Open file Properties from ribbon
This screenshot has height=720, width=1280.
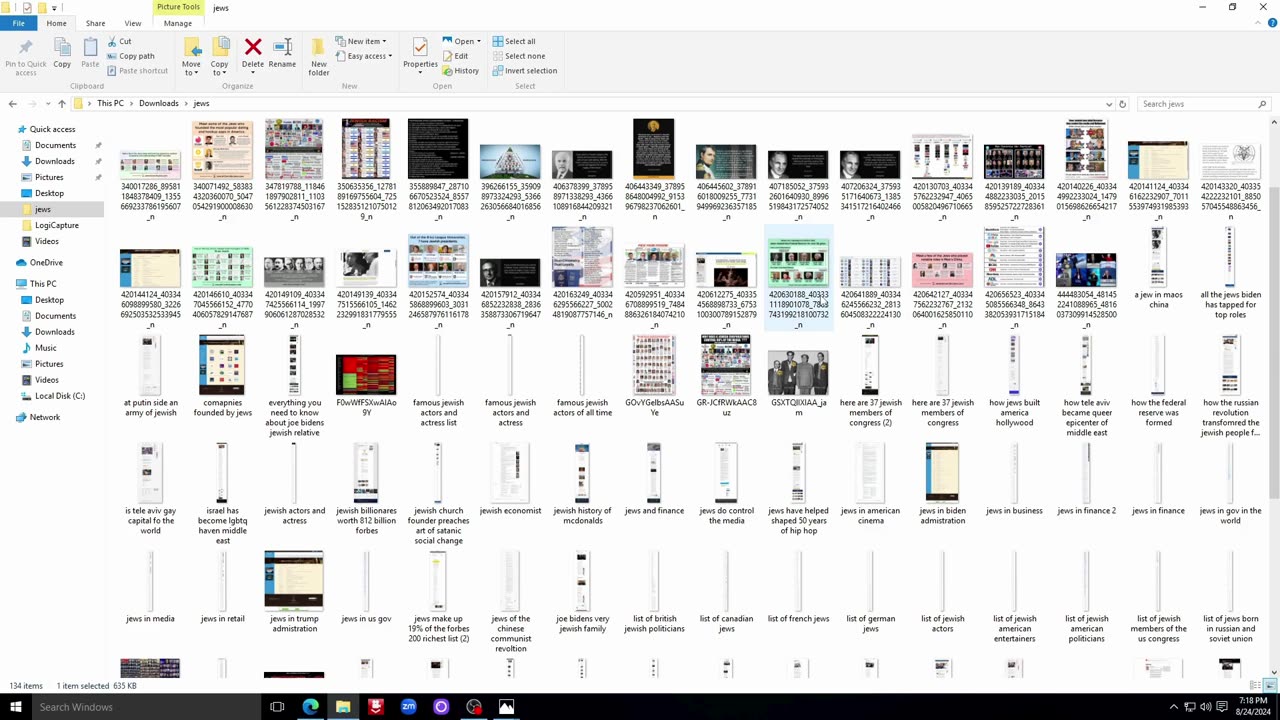tap(420, 55)
